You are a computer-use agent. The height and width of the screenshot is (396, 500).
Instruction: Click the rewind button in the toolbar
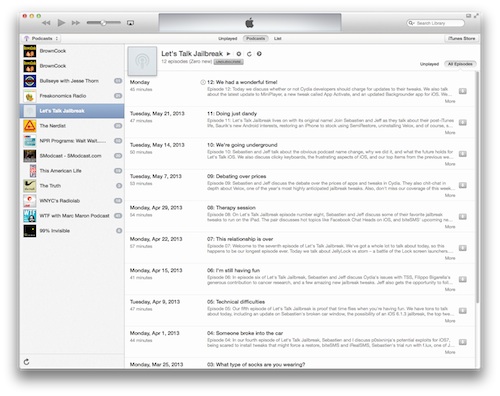[46, 23]
